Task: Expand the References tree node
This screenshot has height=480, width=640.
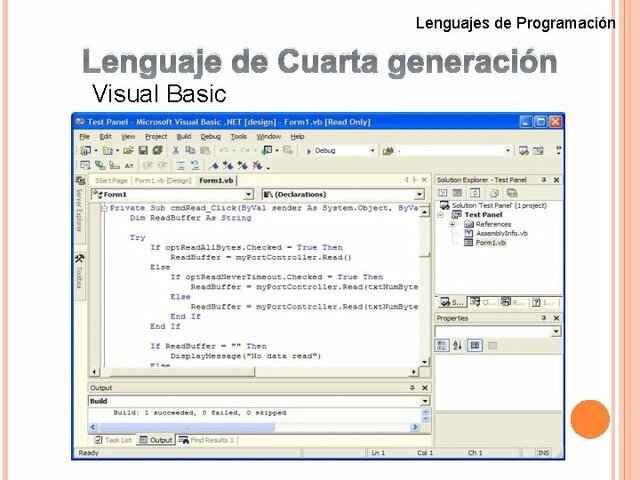Action: coord(452,224)
